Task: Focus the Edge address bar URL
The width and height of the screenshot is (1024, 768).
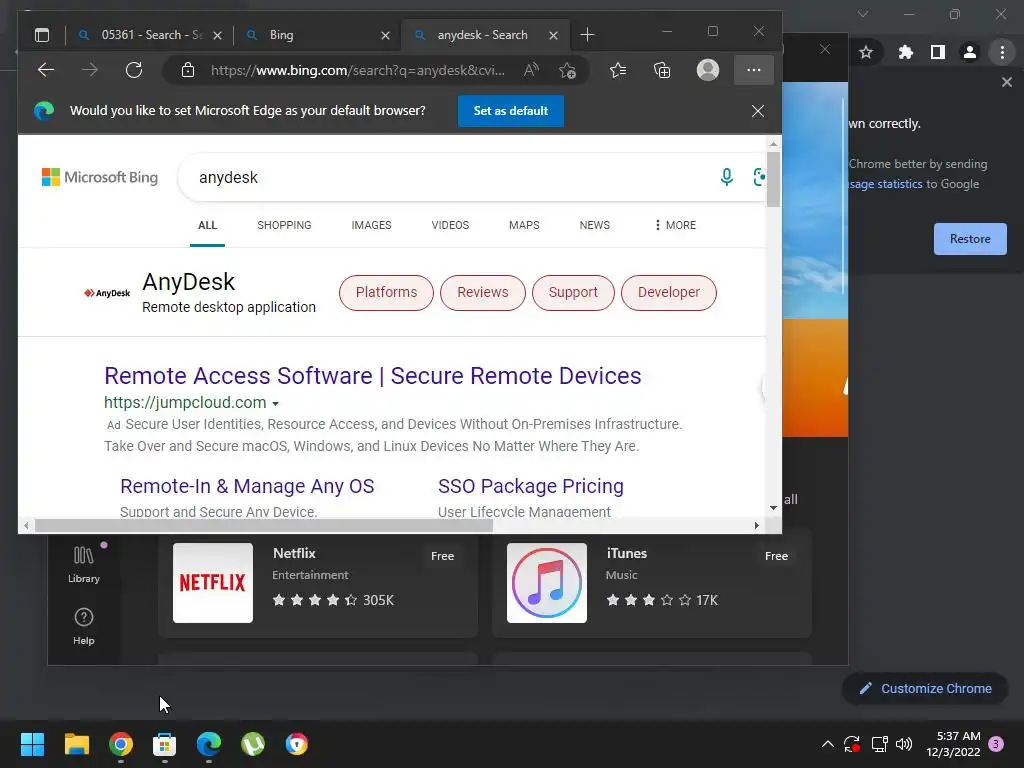Action: coord(357,70)
